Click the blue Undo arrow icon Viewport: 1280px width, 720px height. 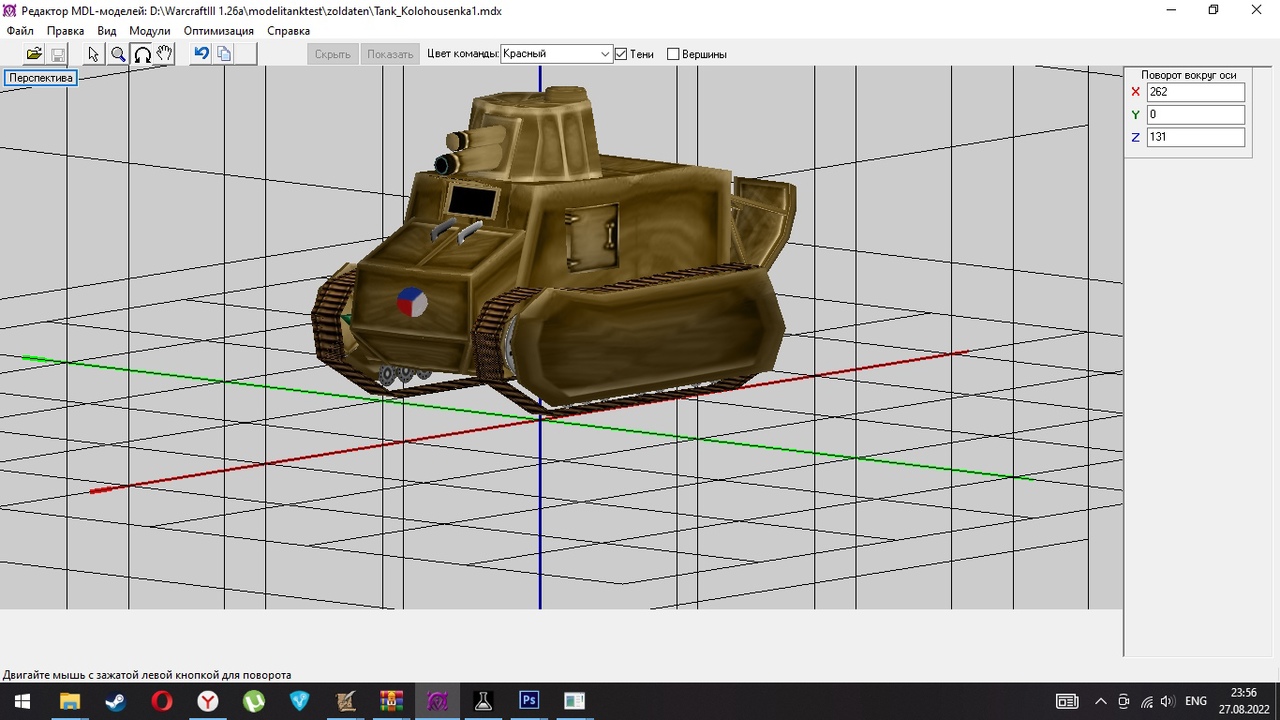coord(201,54)
